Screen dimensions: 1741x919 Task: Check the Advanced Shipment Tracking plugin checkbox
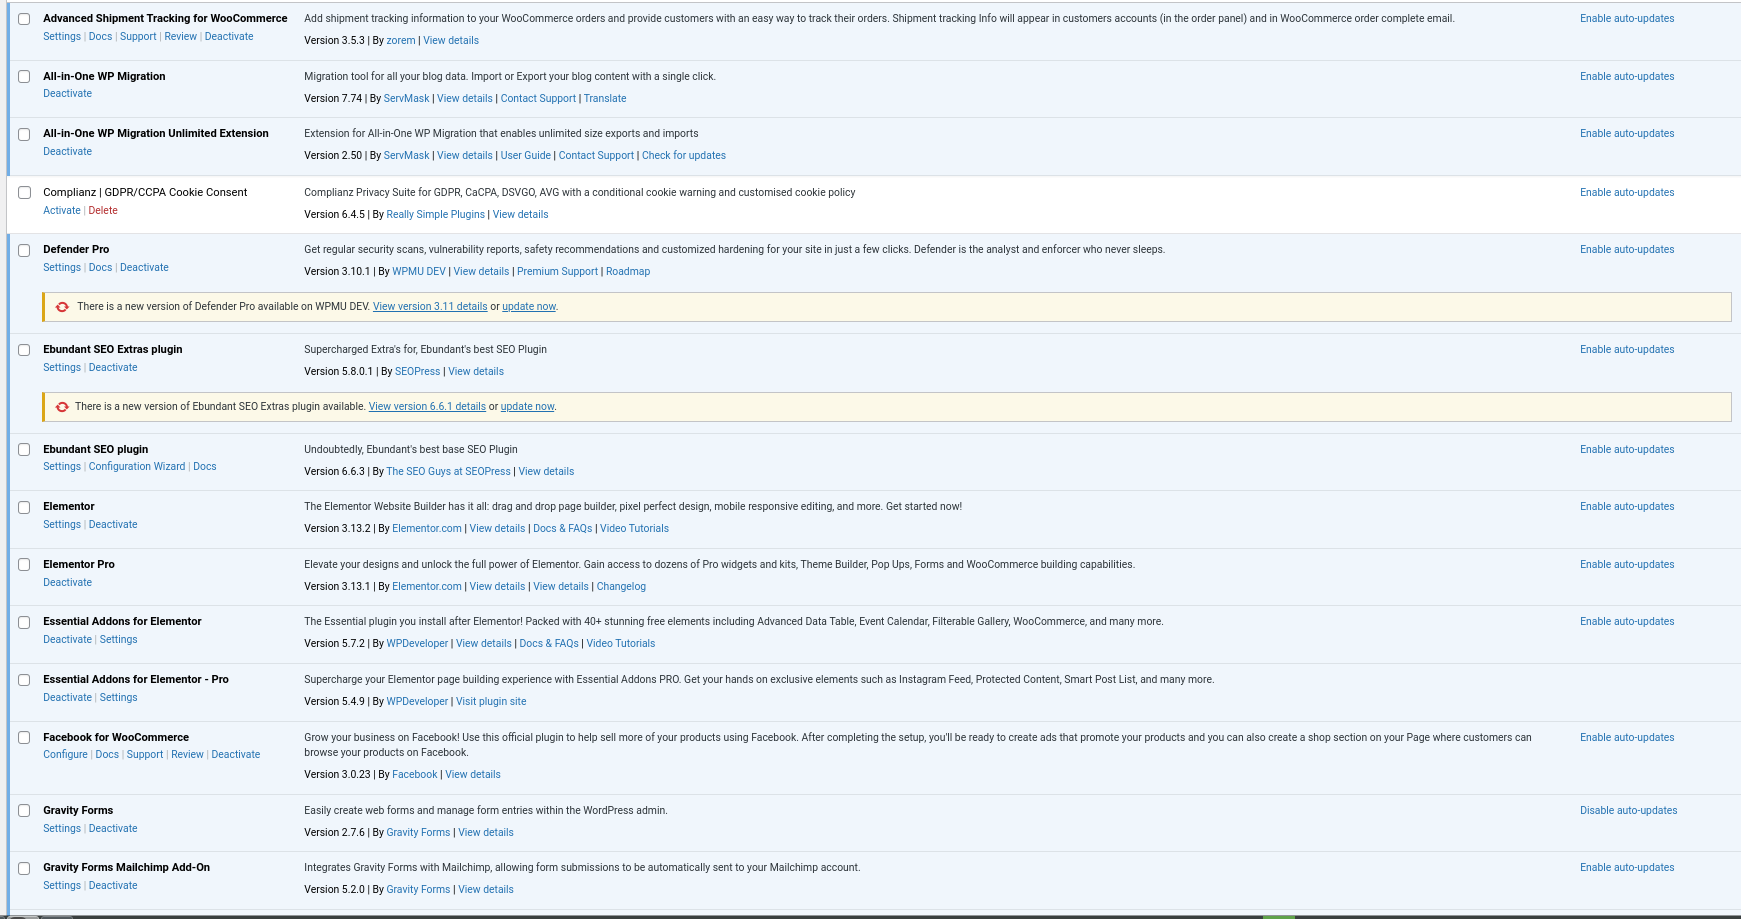pos(24,19)
